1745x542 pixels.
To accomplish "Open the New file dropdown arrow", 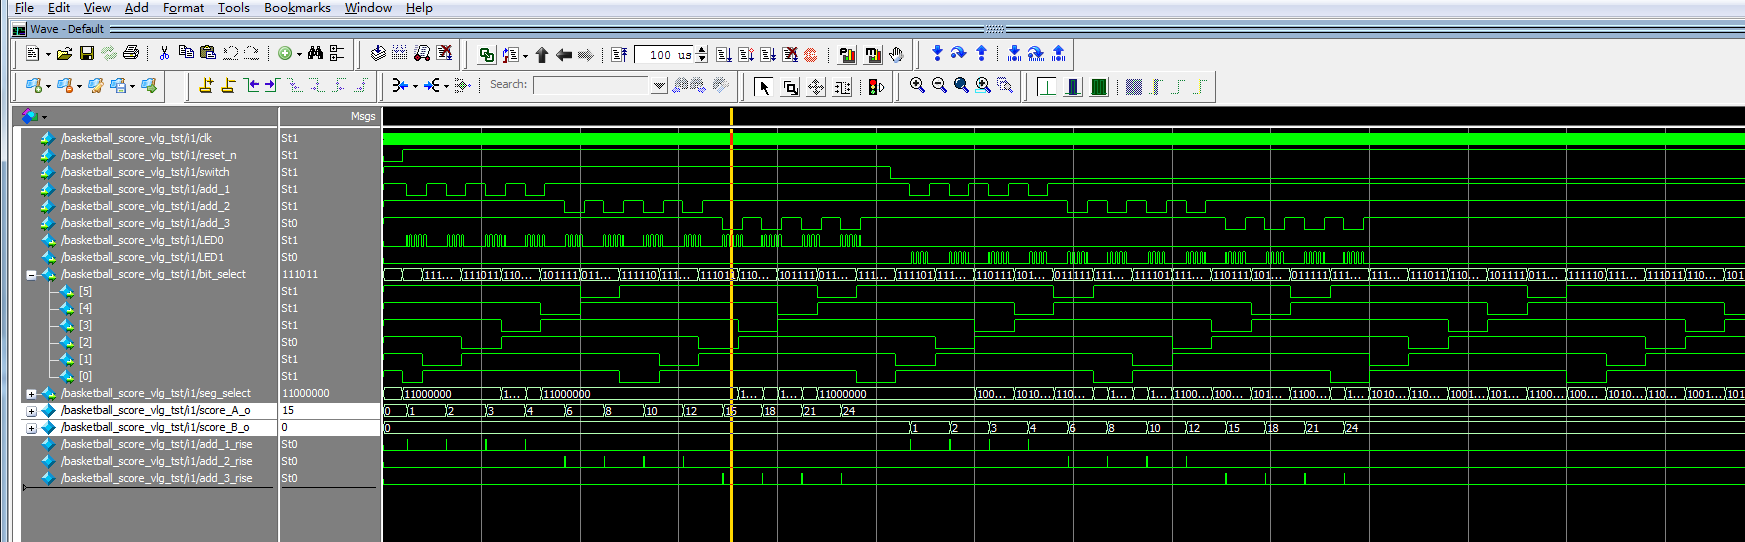I will tap(47, 55).
